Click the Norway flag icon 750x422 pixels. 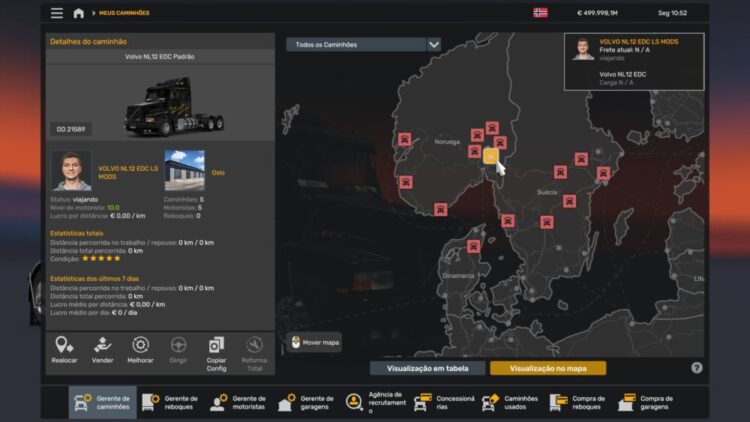(x=540, y=13)
